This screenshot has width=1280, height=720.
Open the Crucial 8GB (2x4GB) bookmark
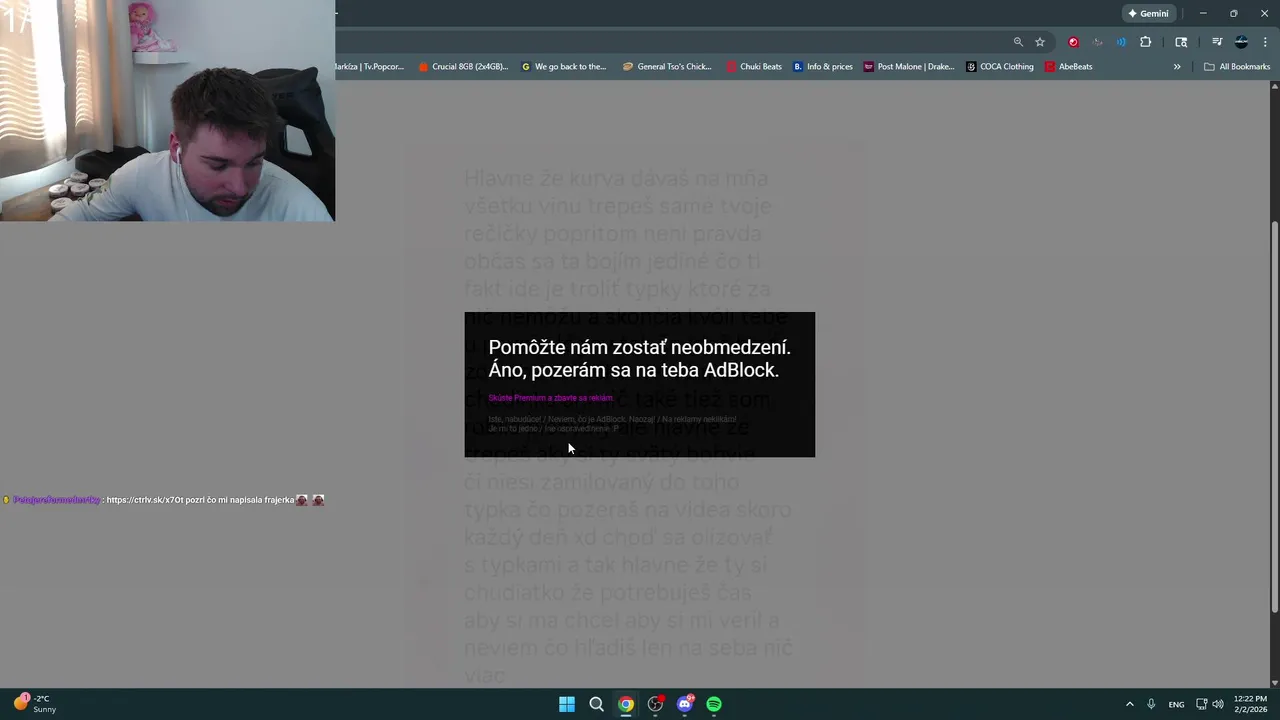(x=464, y=67)
